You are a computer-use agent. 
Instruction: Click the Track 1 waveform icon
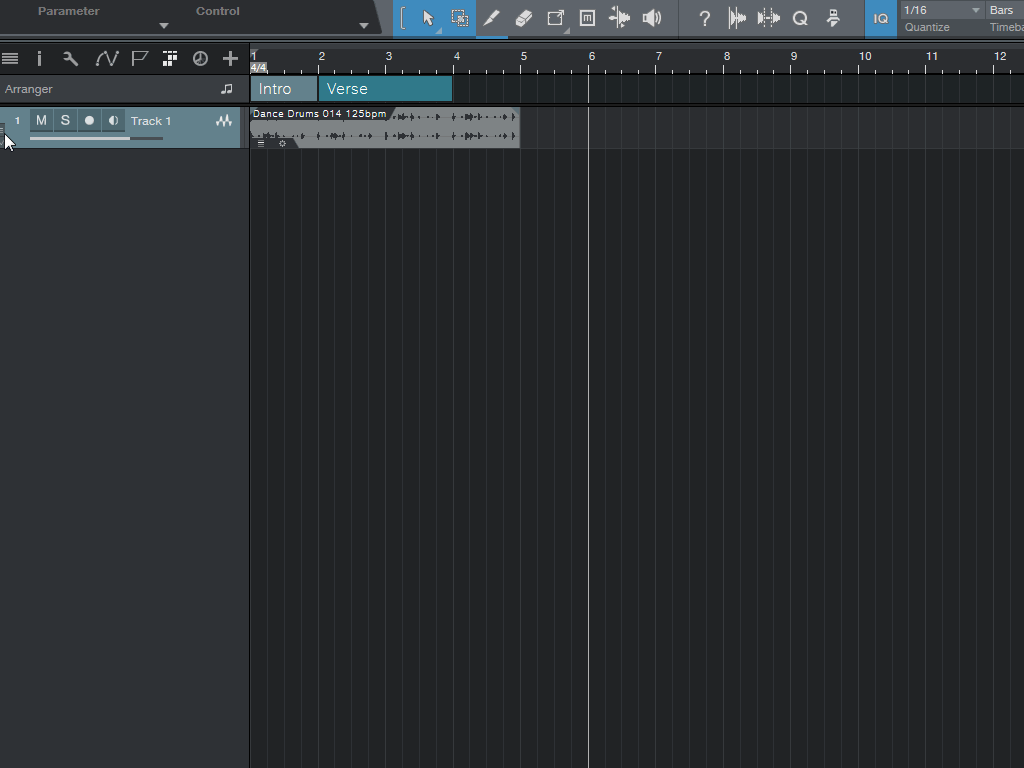[x=224, y=121]
